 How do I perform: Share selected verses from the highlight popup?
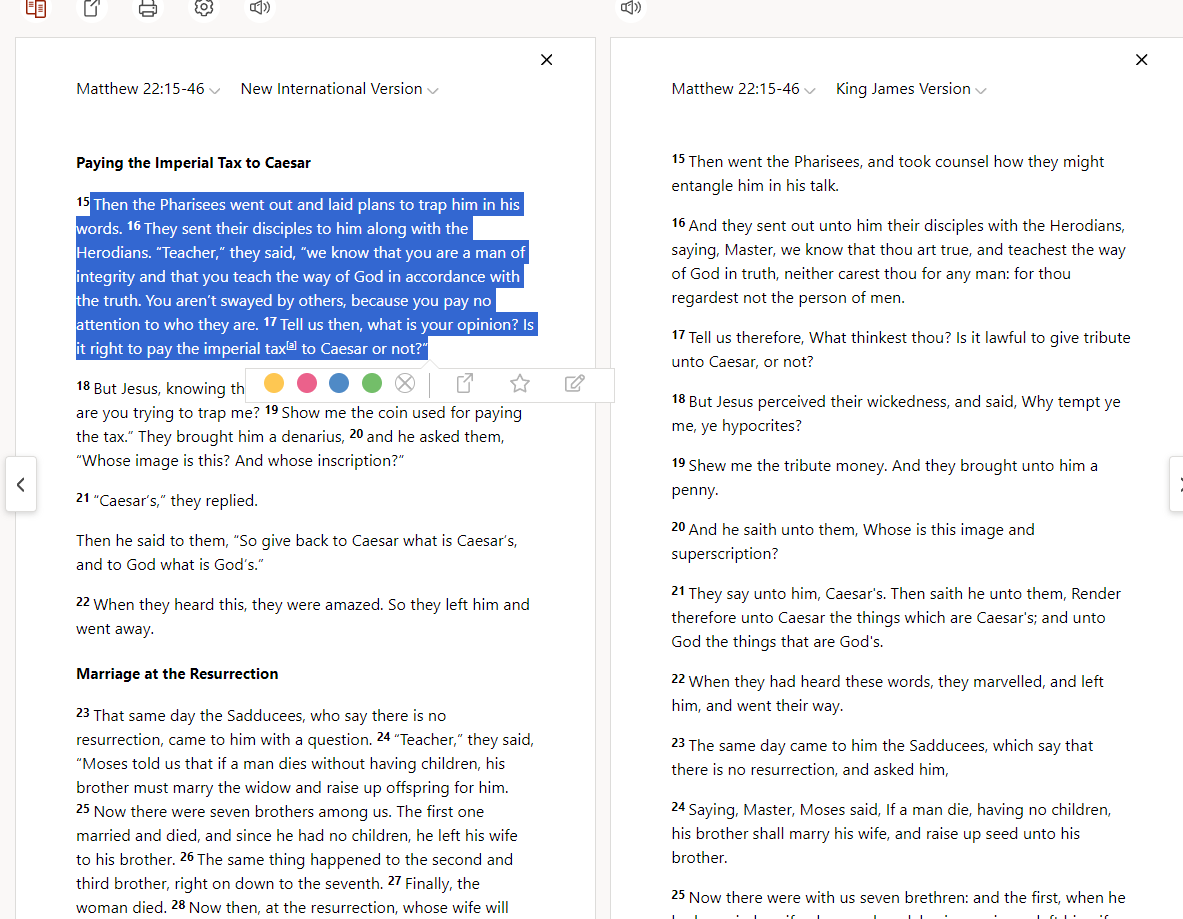click(465, 383)
